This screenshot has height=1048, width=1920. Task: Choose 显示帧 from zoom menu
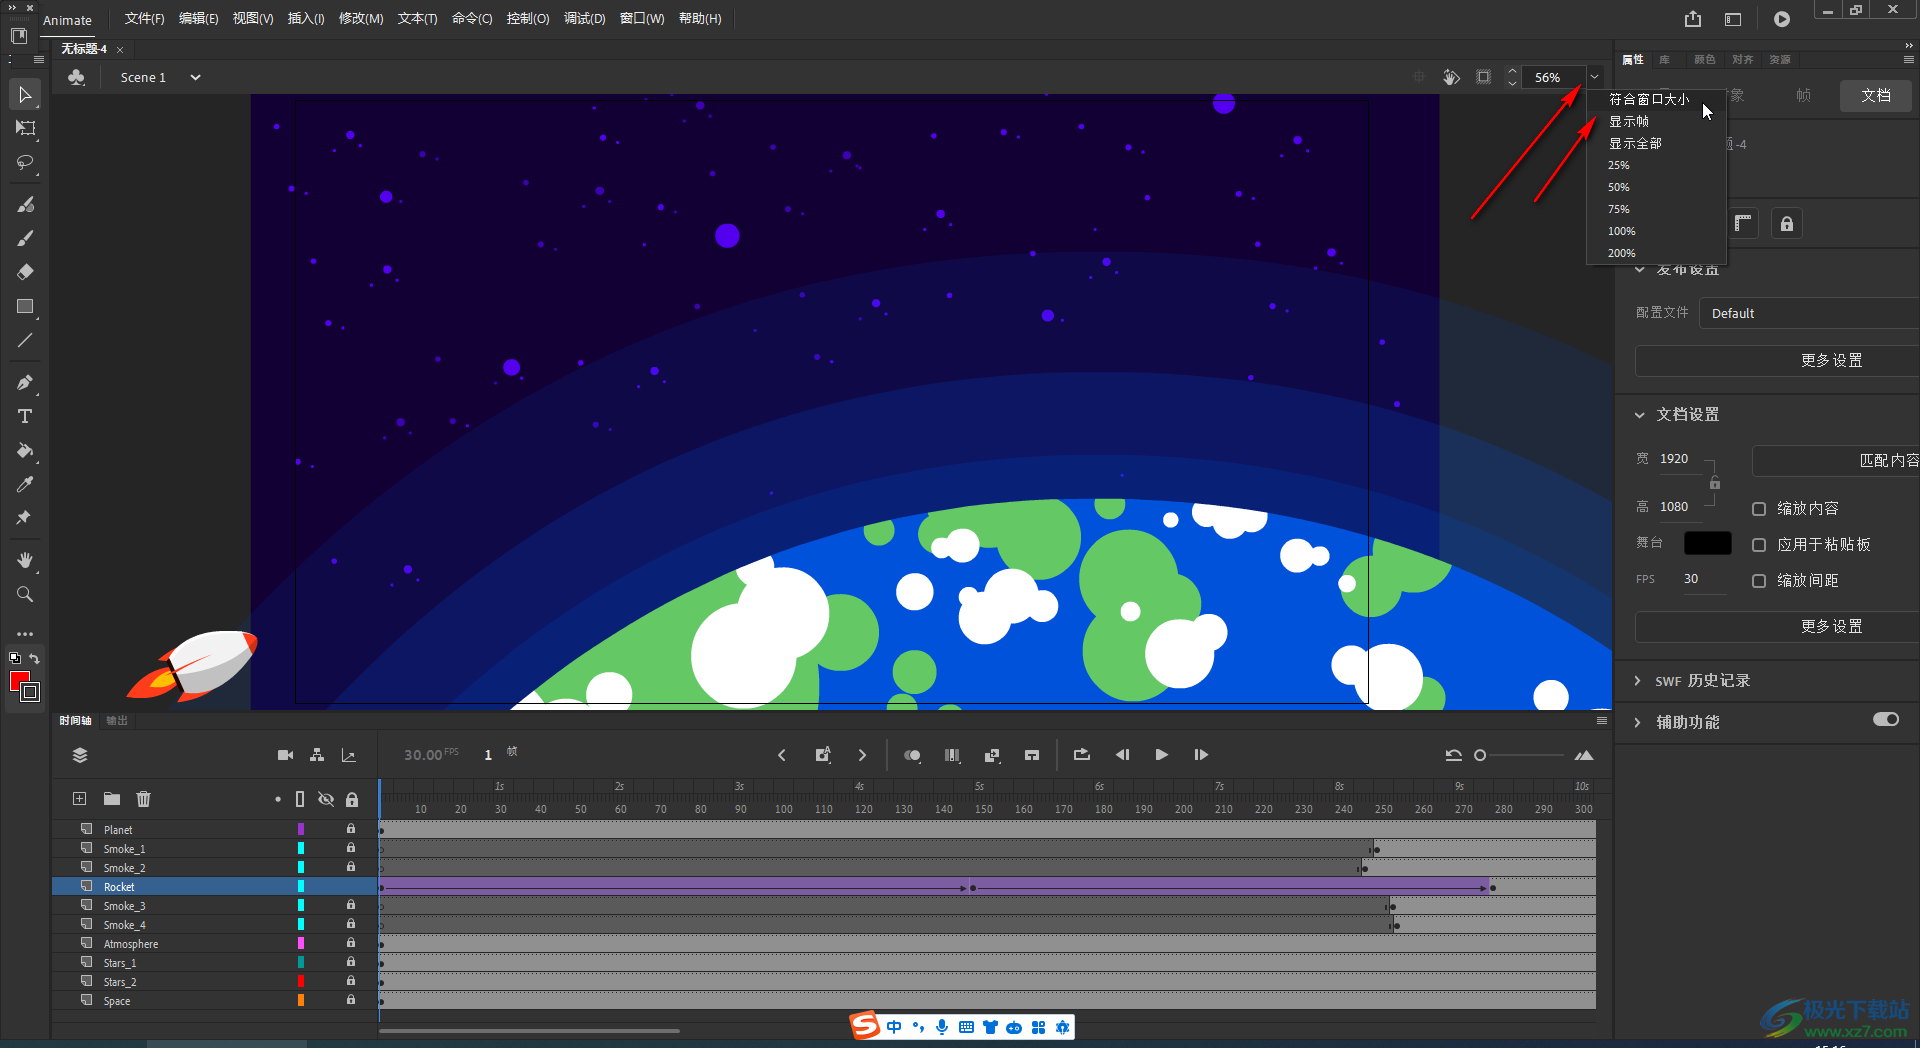[x=1656, y=121]
